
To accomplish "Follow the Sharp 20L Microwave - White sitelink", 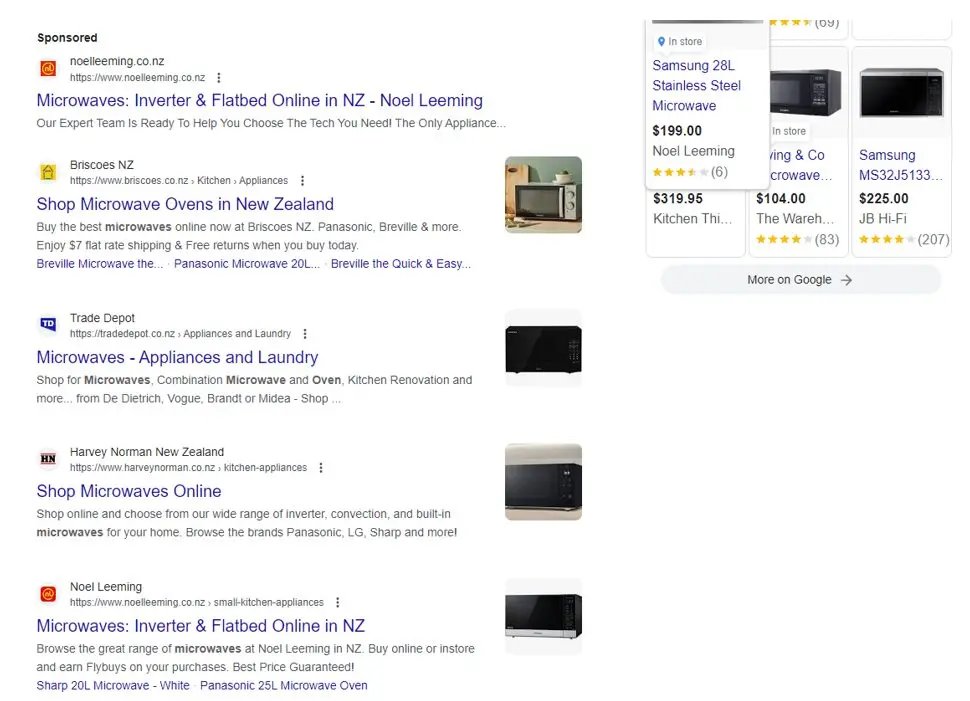I will click(x=112, y=685).
